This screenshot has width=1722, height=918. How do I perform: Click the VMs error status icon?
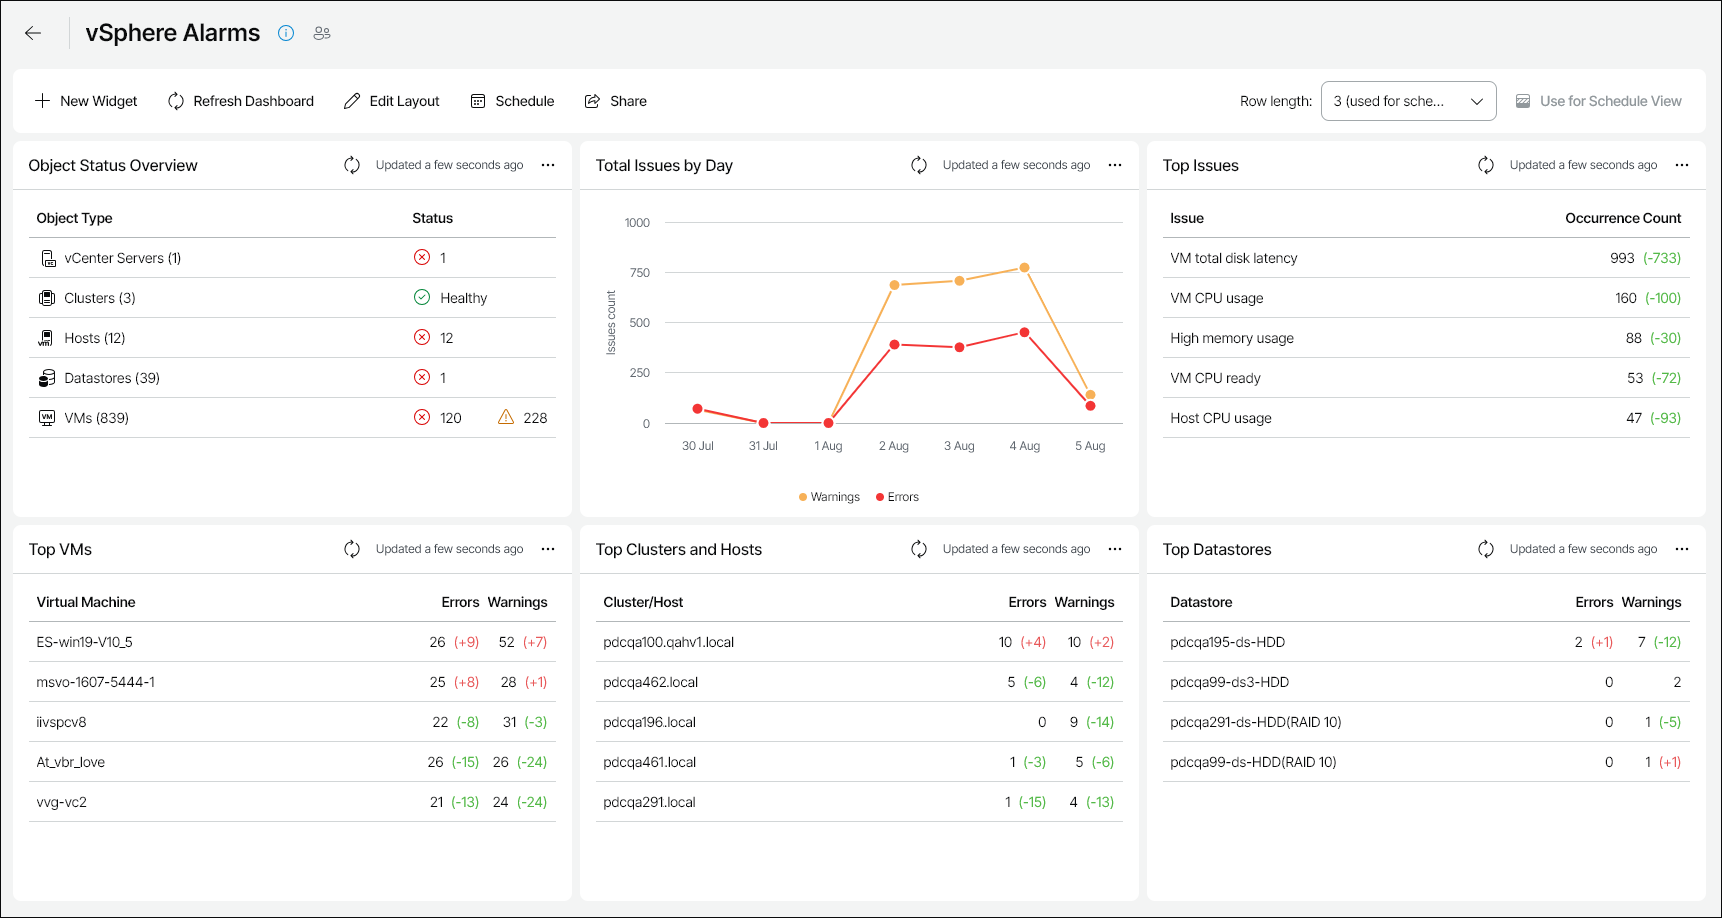pyautogui.click(x=422, y=417)
